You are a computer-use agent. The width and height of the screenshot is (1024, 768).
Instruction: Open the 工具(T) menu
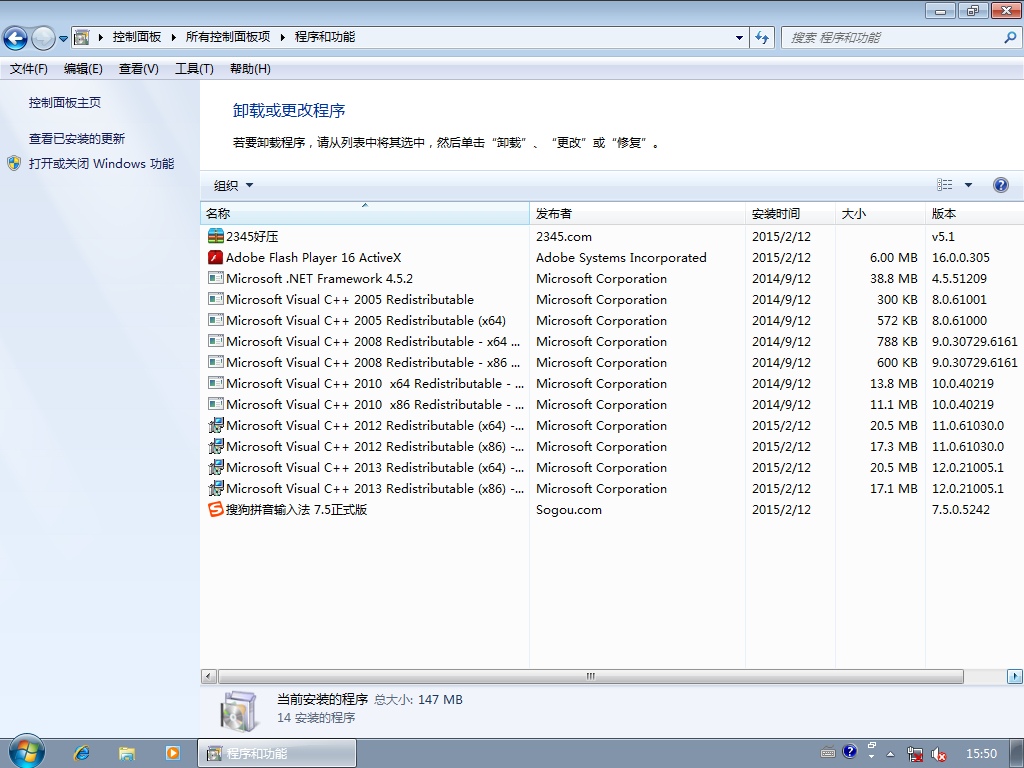pos(194,69)
